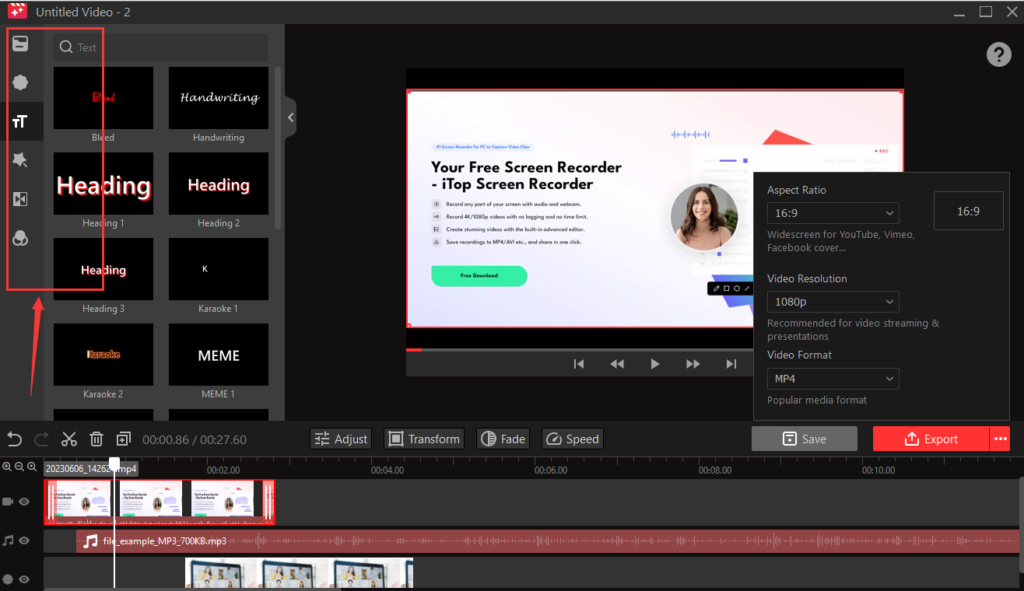The height and width of the screenshot is (591, 1024).
Task: Select the MEME 1 text style
Action: coord(218,355)
